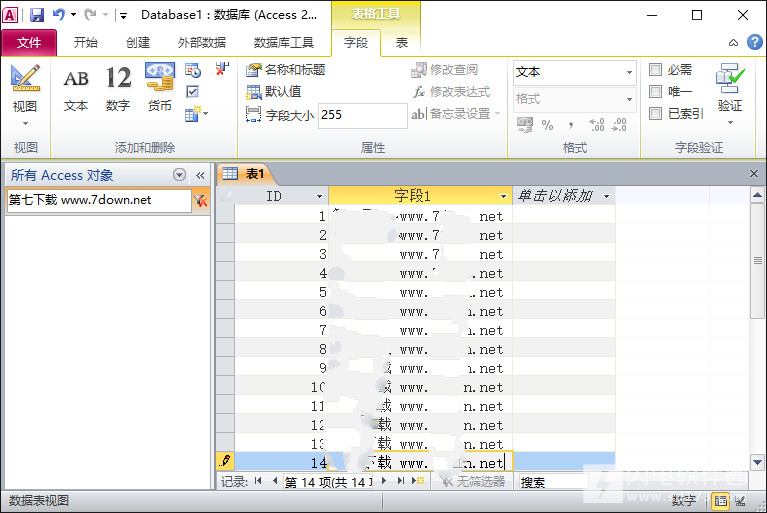Click 默认值 button

coord(274,91)
